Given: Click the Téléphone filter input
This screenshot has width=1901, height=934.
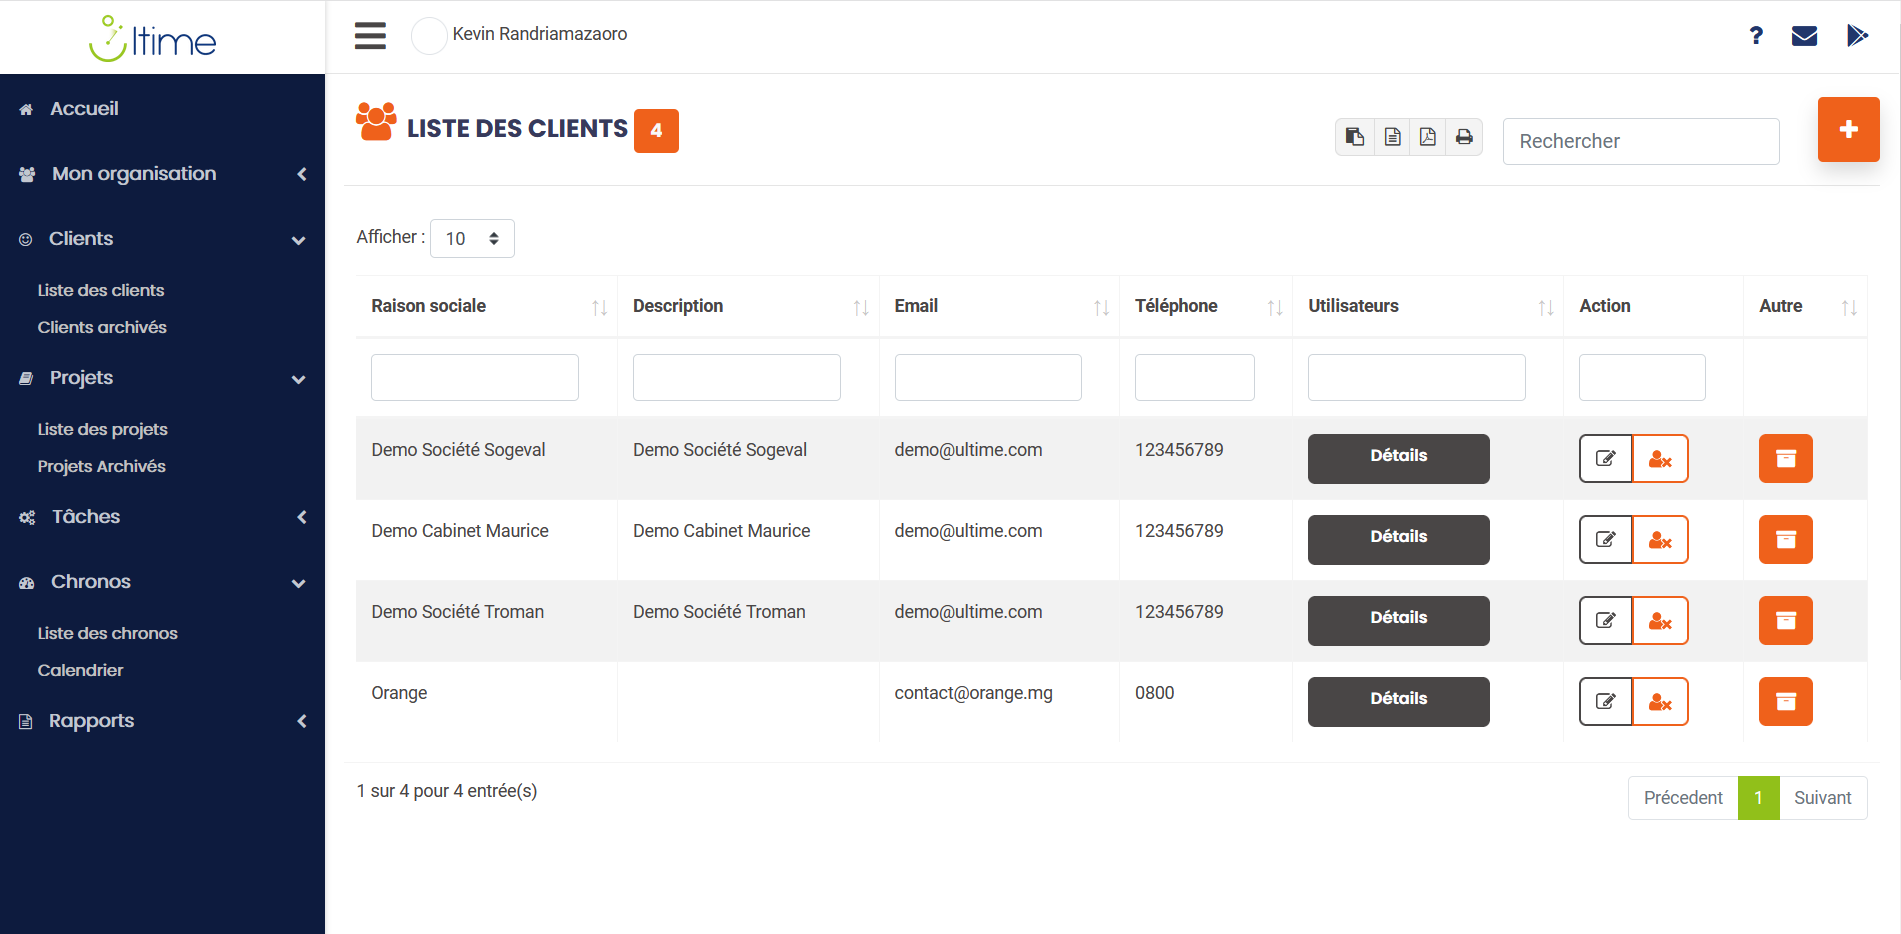Looking at the screenshot, I should pos(1195,377).
